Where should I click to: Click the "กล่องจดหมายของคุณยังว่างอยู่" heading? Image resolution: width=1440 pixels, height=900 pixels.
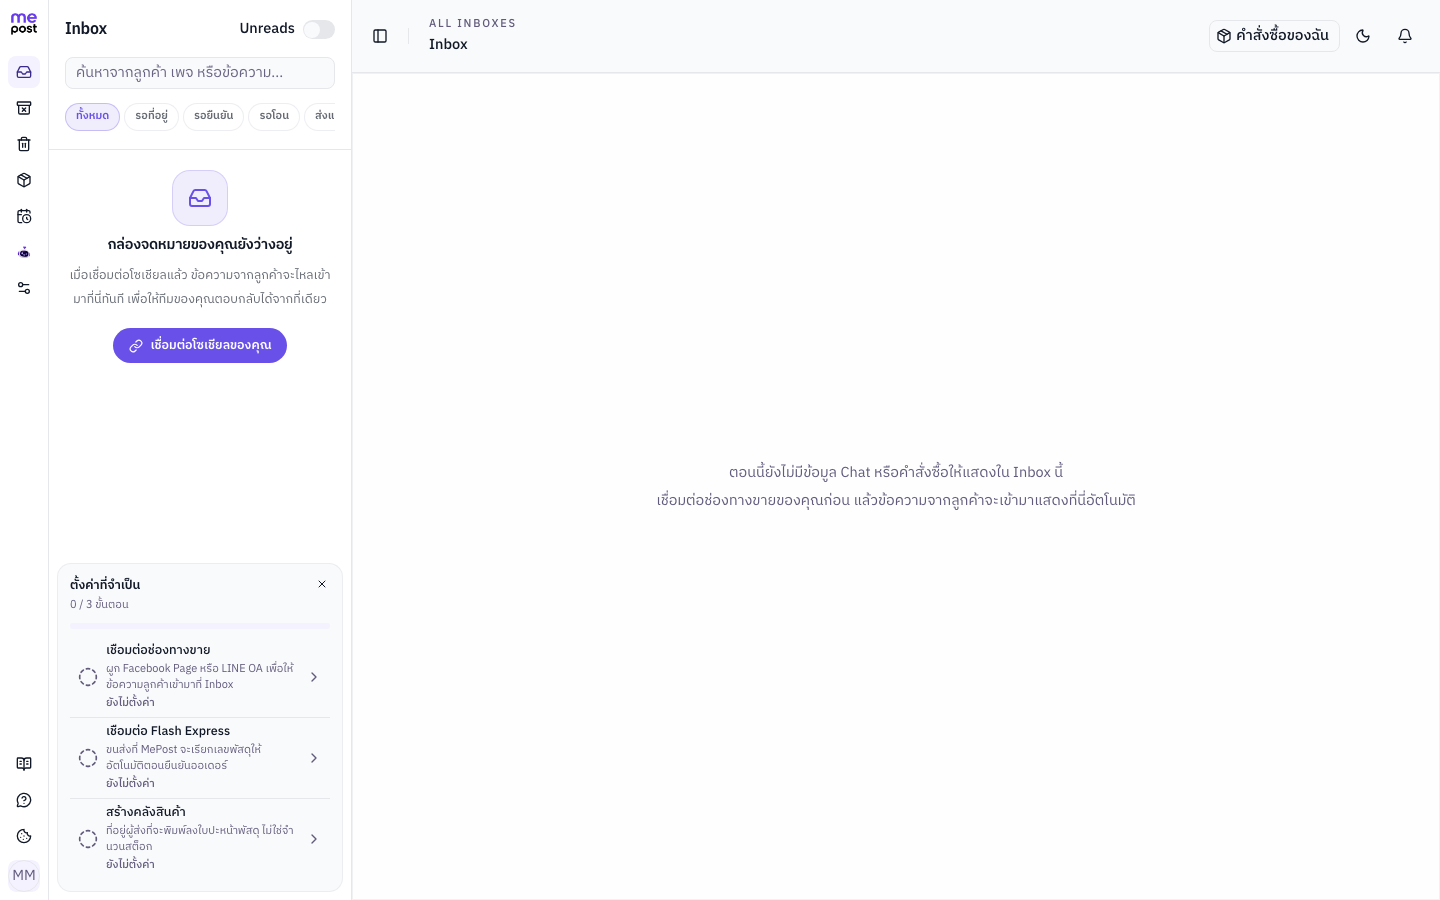click(x=200, y=244)
